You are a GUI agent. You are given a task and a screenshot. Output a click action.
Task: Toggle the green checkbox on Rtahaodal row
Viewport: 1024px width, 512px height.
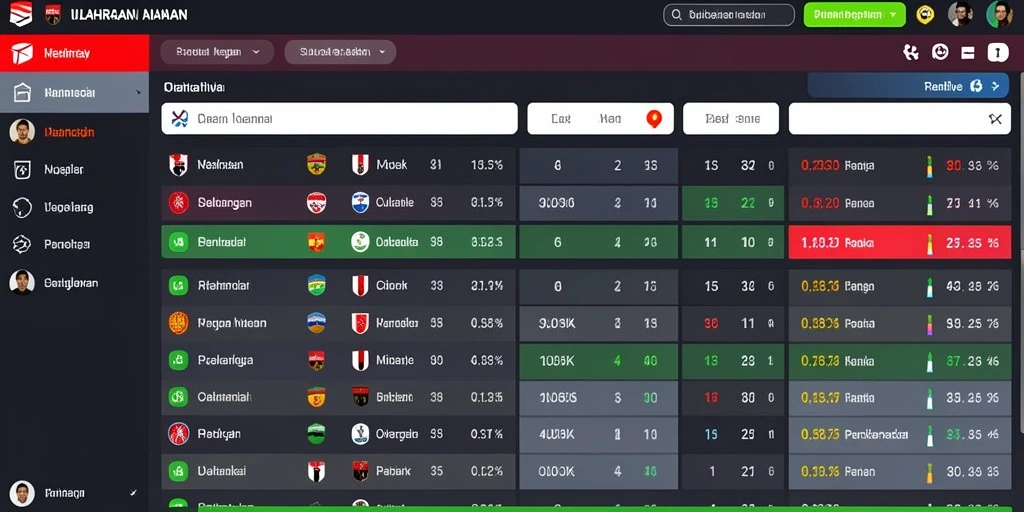(178, 285)
